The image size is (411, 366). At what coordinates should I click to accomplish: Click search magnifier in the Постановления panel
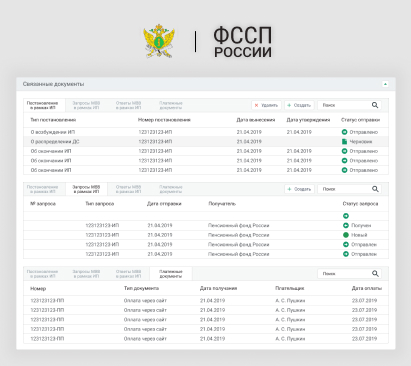pos(375,105)
